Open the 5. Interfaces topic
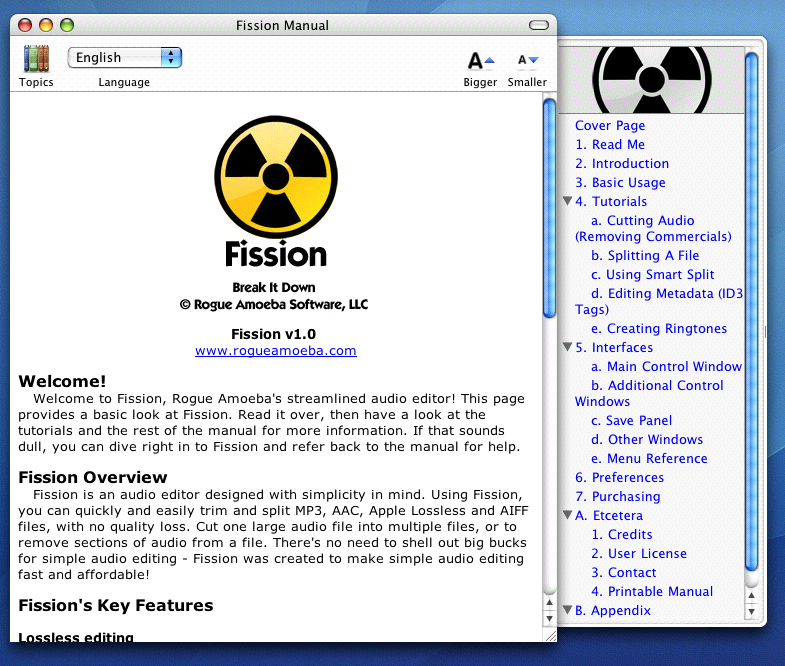Viewport: 785px width, 666px height. (x=614, y=348)
